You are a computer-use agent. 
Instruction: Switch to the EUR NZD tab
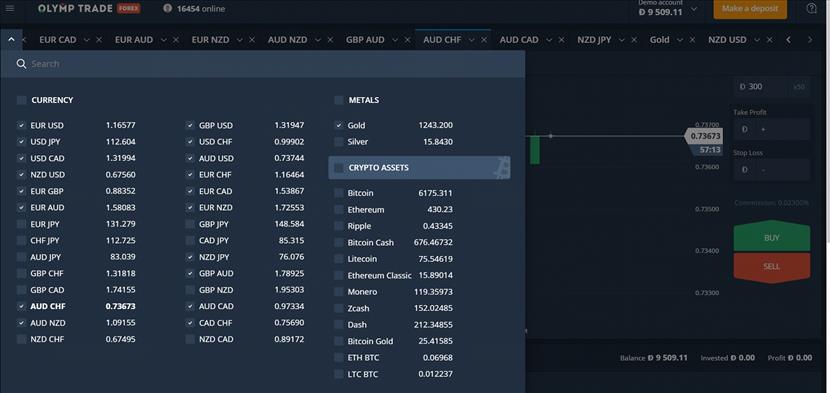pos(210,40)
